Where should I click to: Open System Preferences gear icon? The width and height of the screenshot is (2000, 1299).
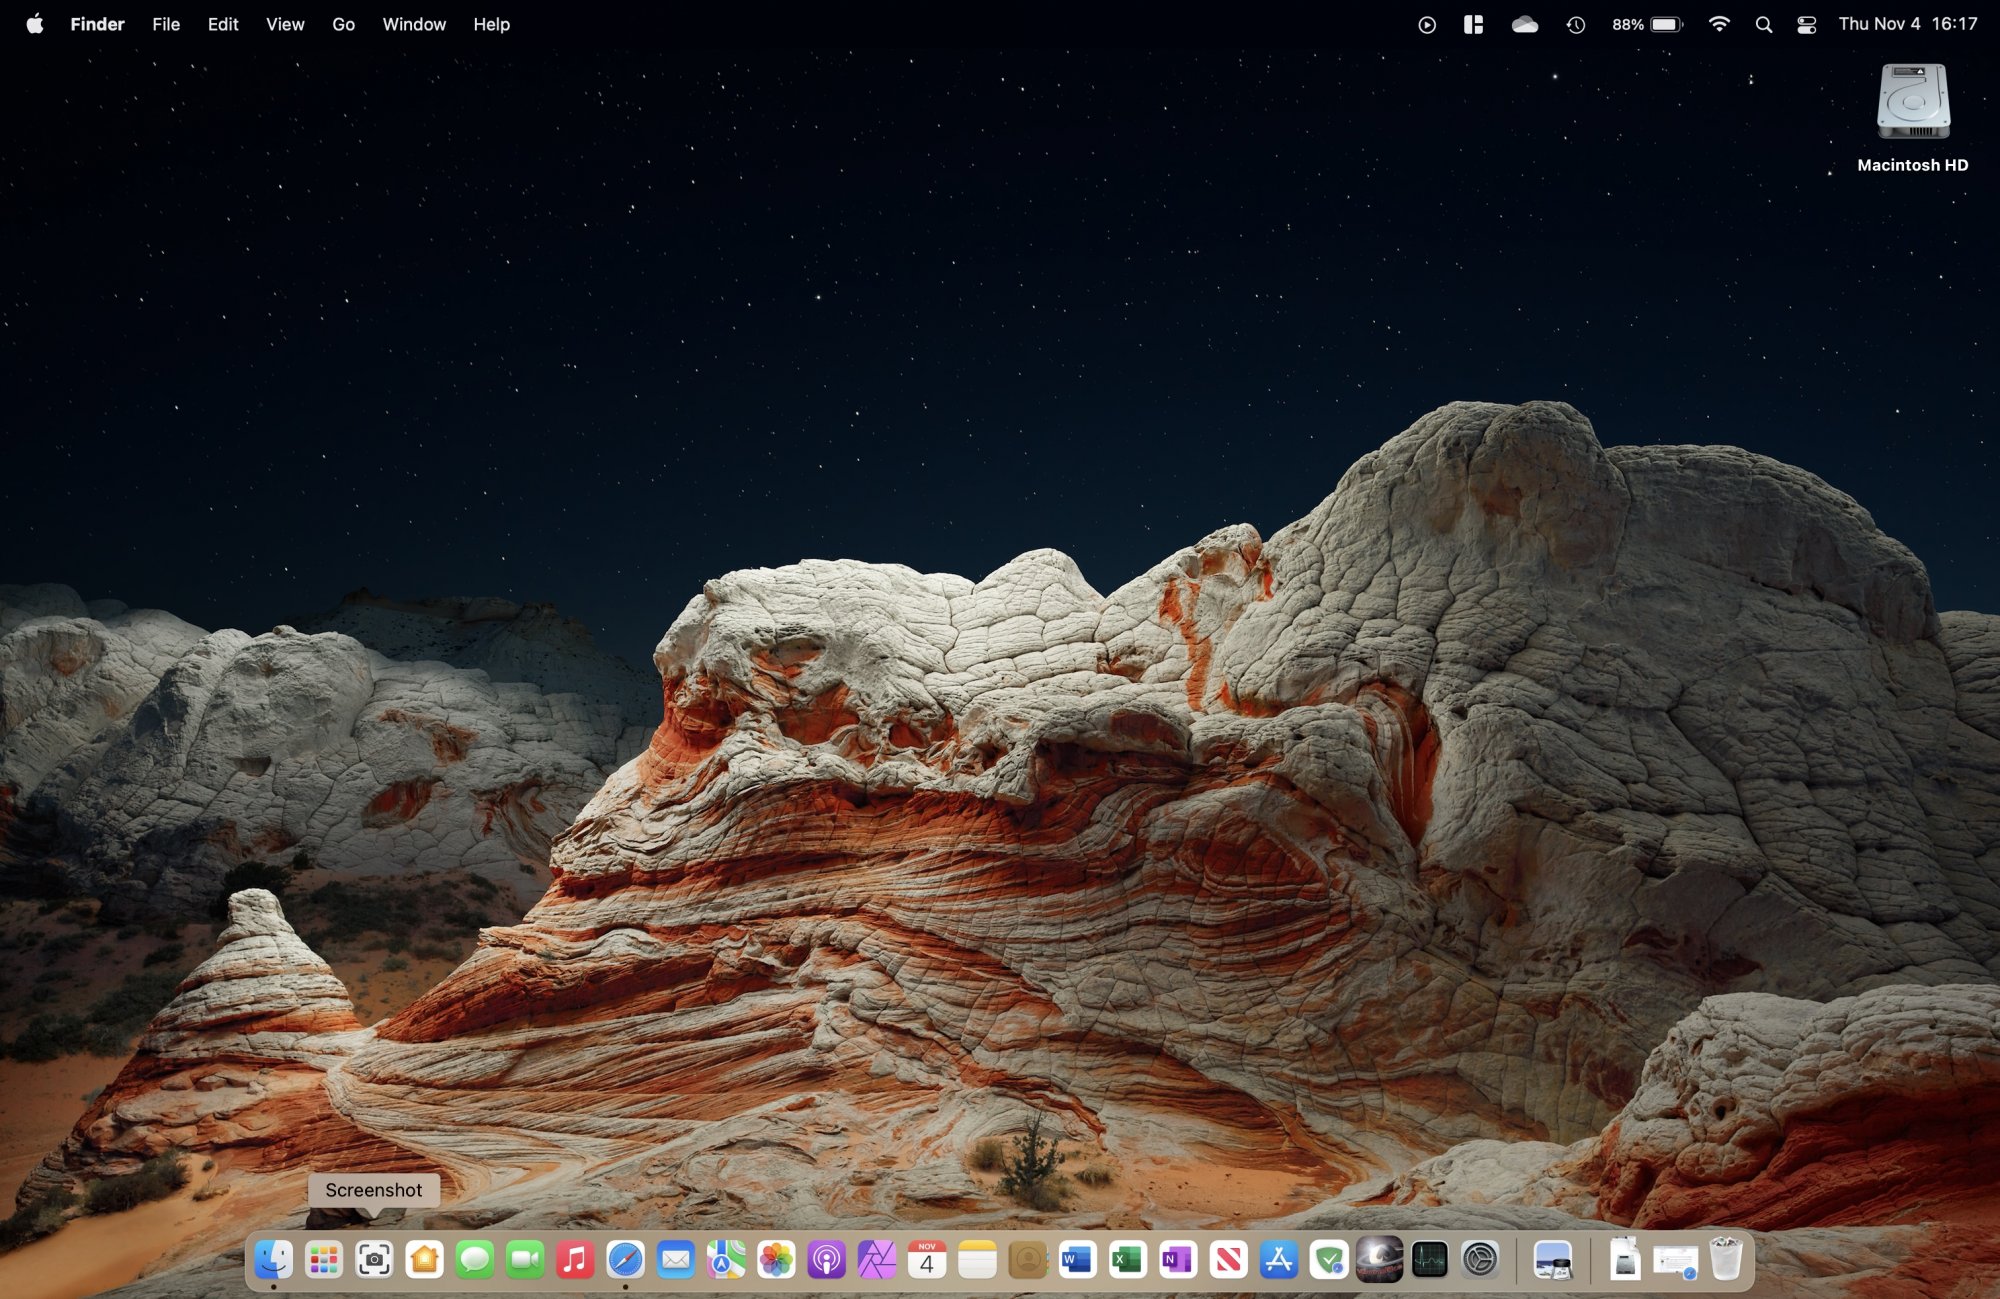(x=1480, y=1259)
